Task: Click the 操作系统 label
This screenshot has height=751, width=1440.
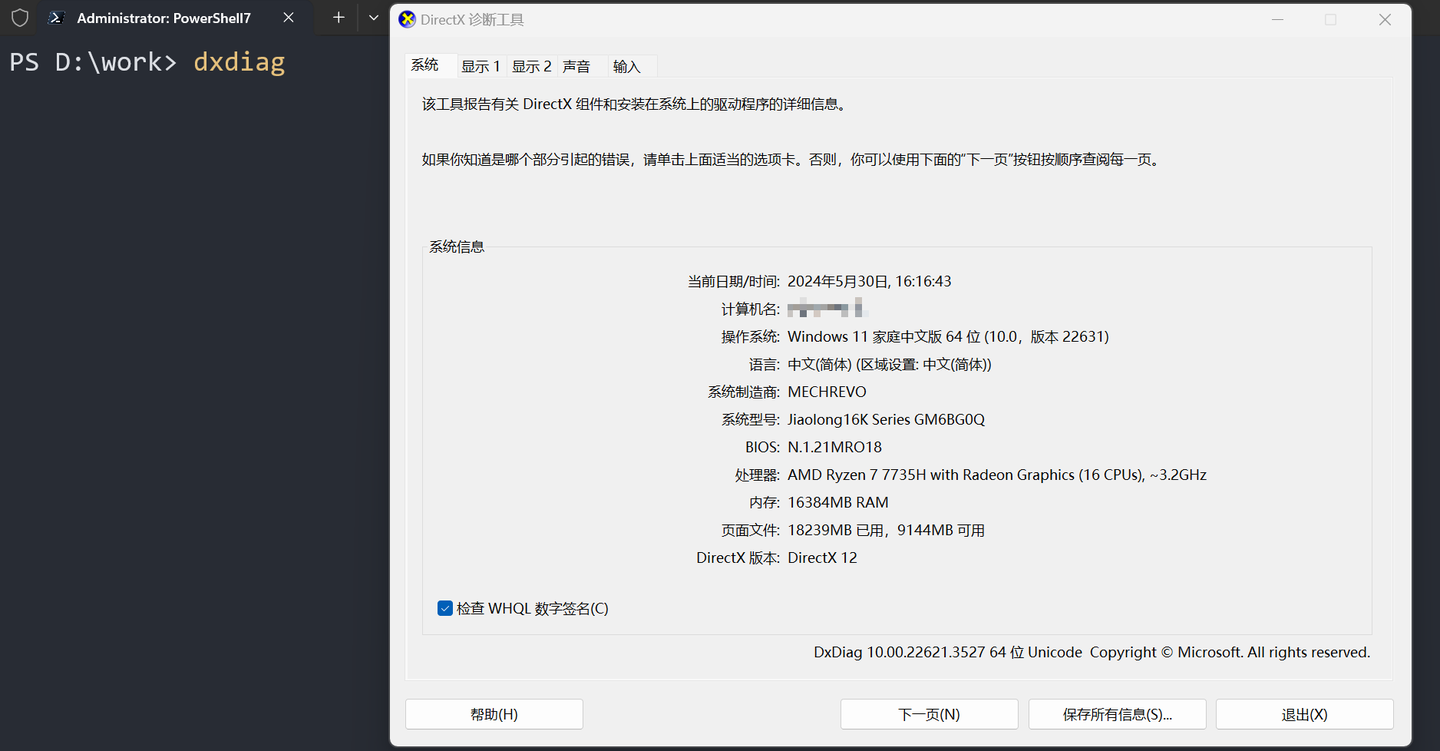Action: [750, 337]
